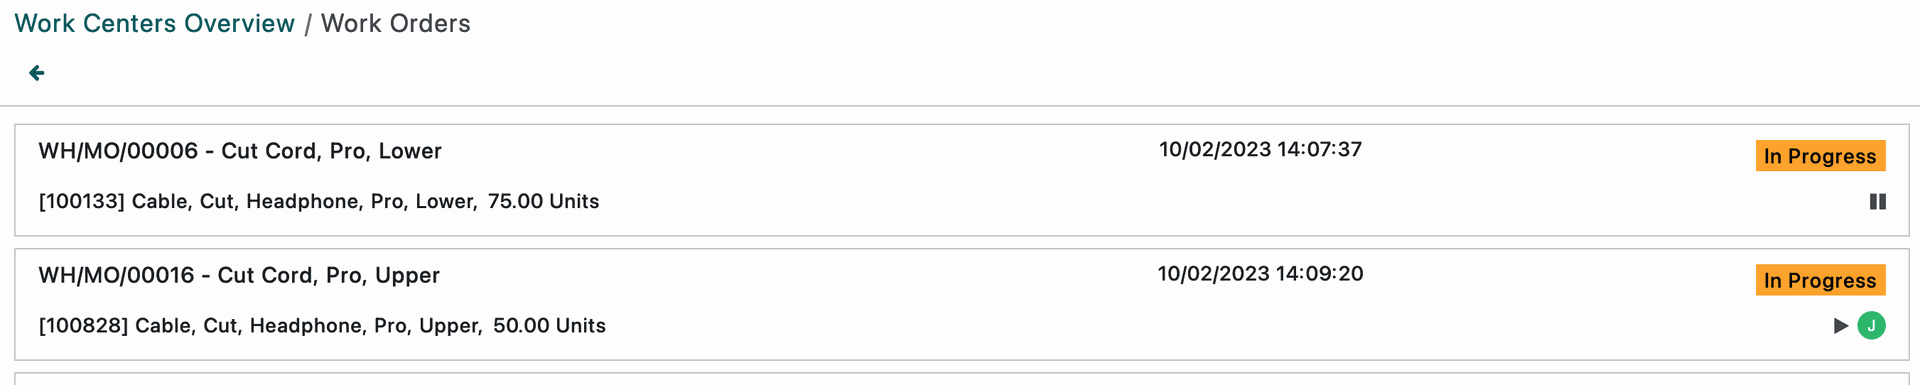The height and width of the screenshot is (385, 1920).
Task: Click the 75.00 Units quantity
Action: click(543, 202)
